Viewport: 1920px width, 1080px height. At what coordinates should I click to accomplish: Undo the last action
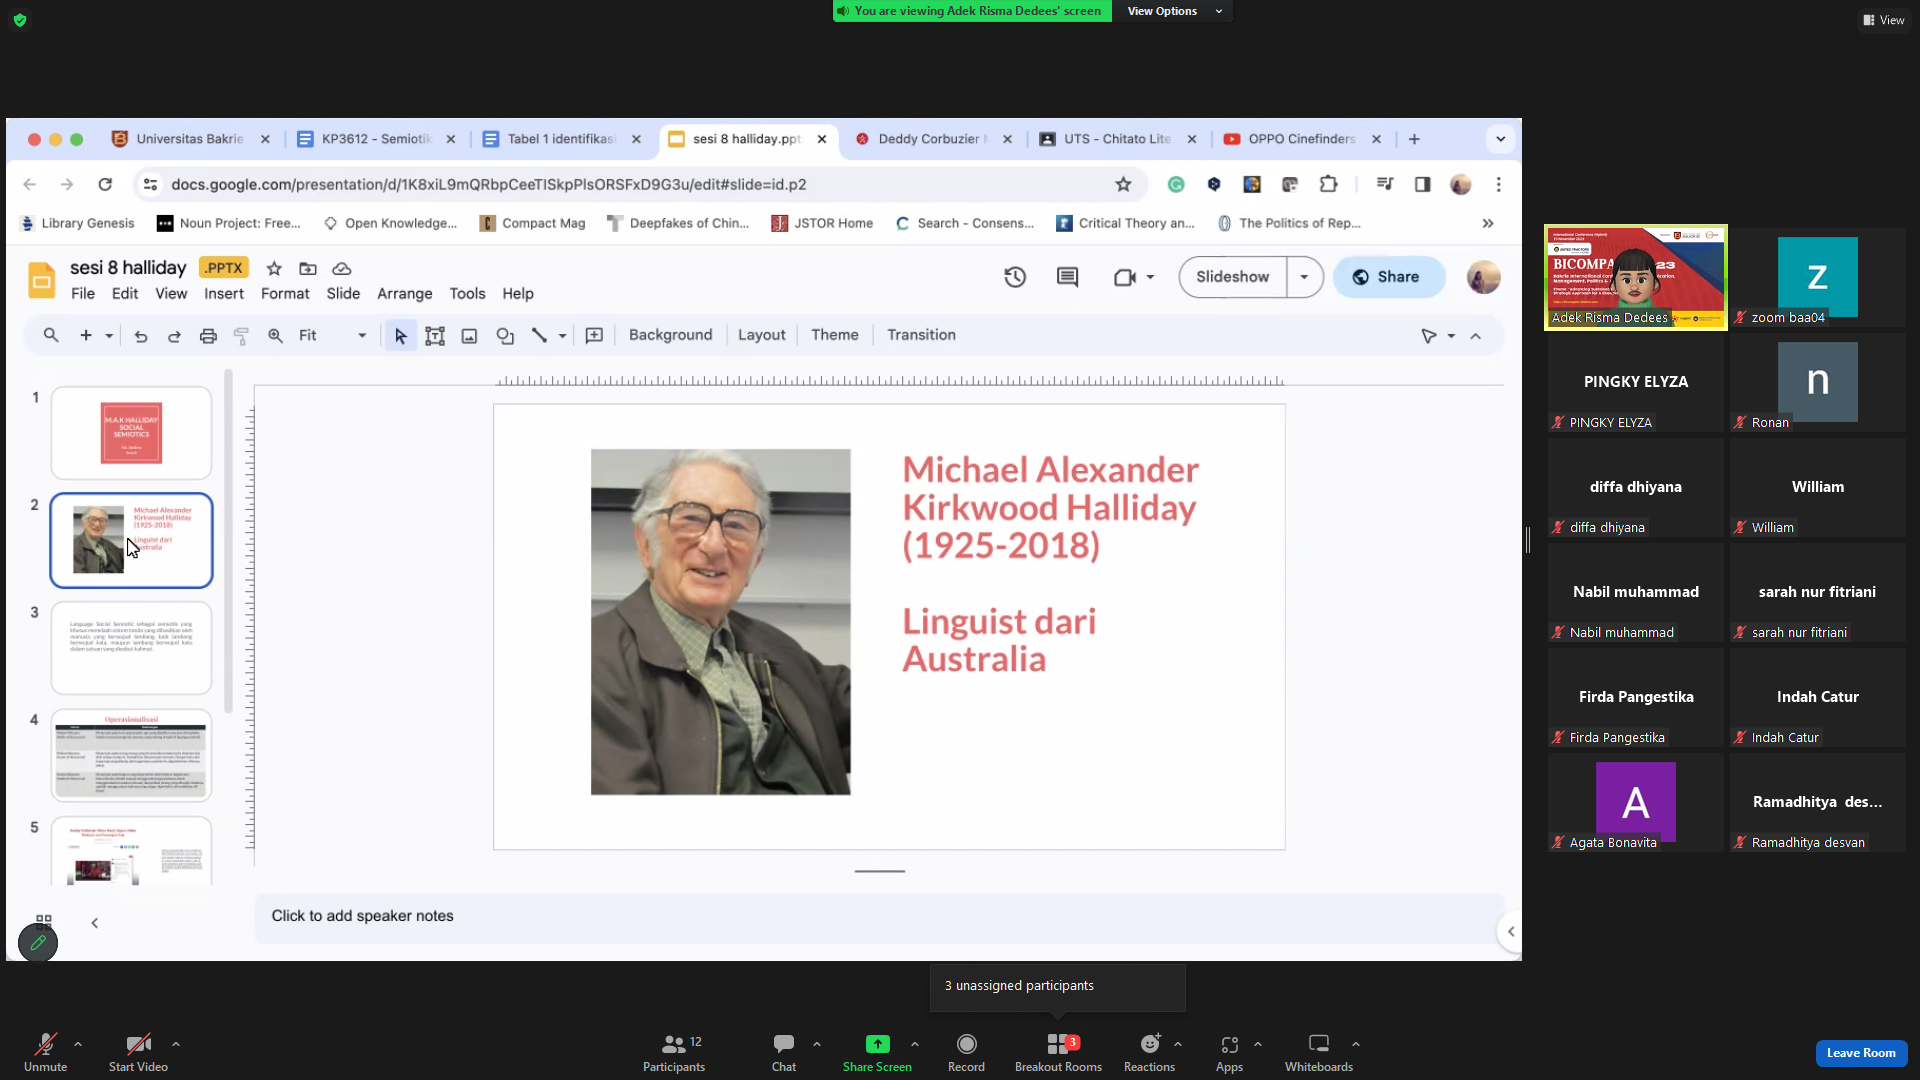point(141,336)
